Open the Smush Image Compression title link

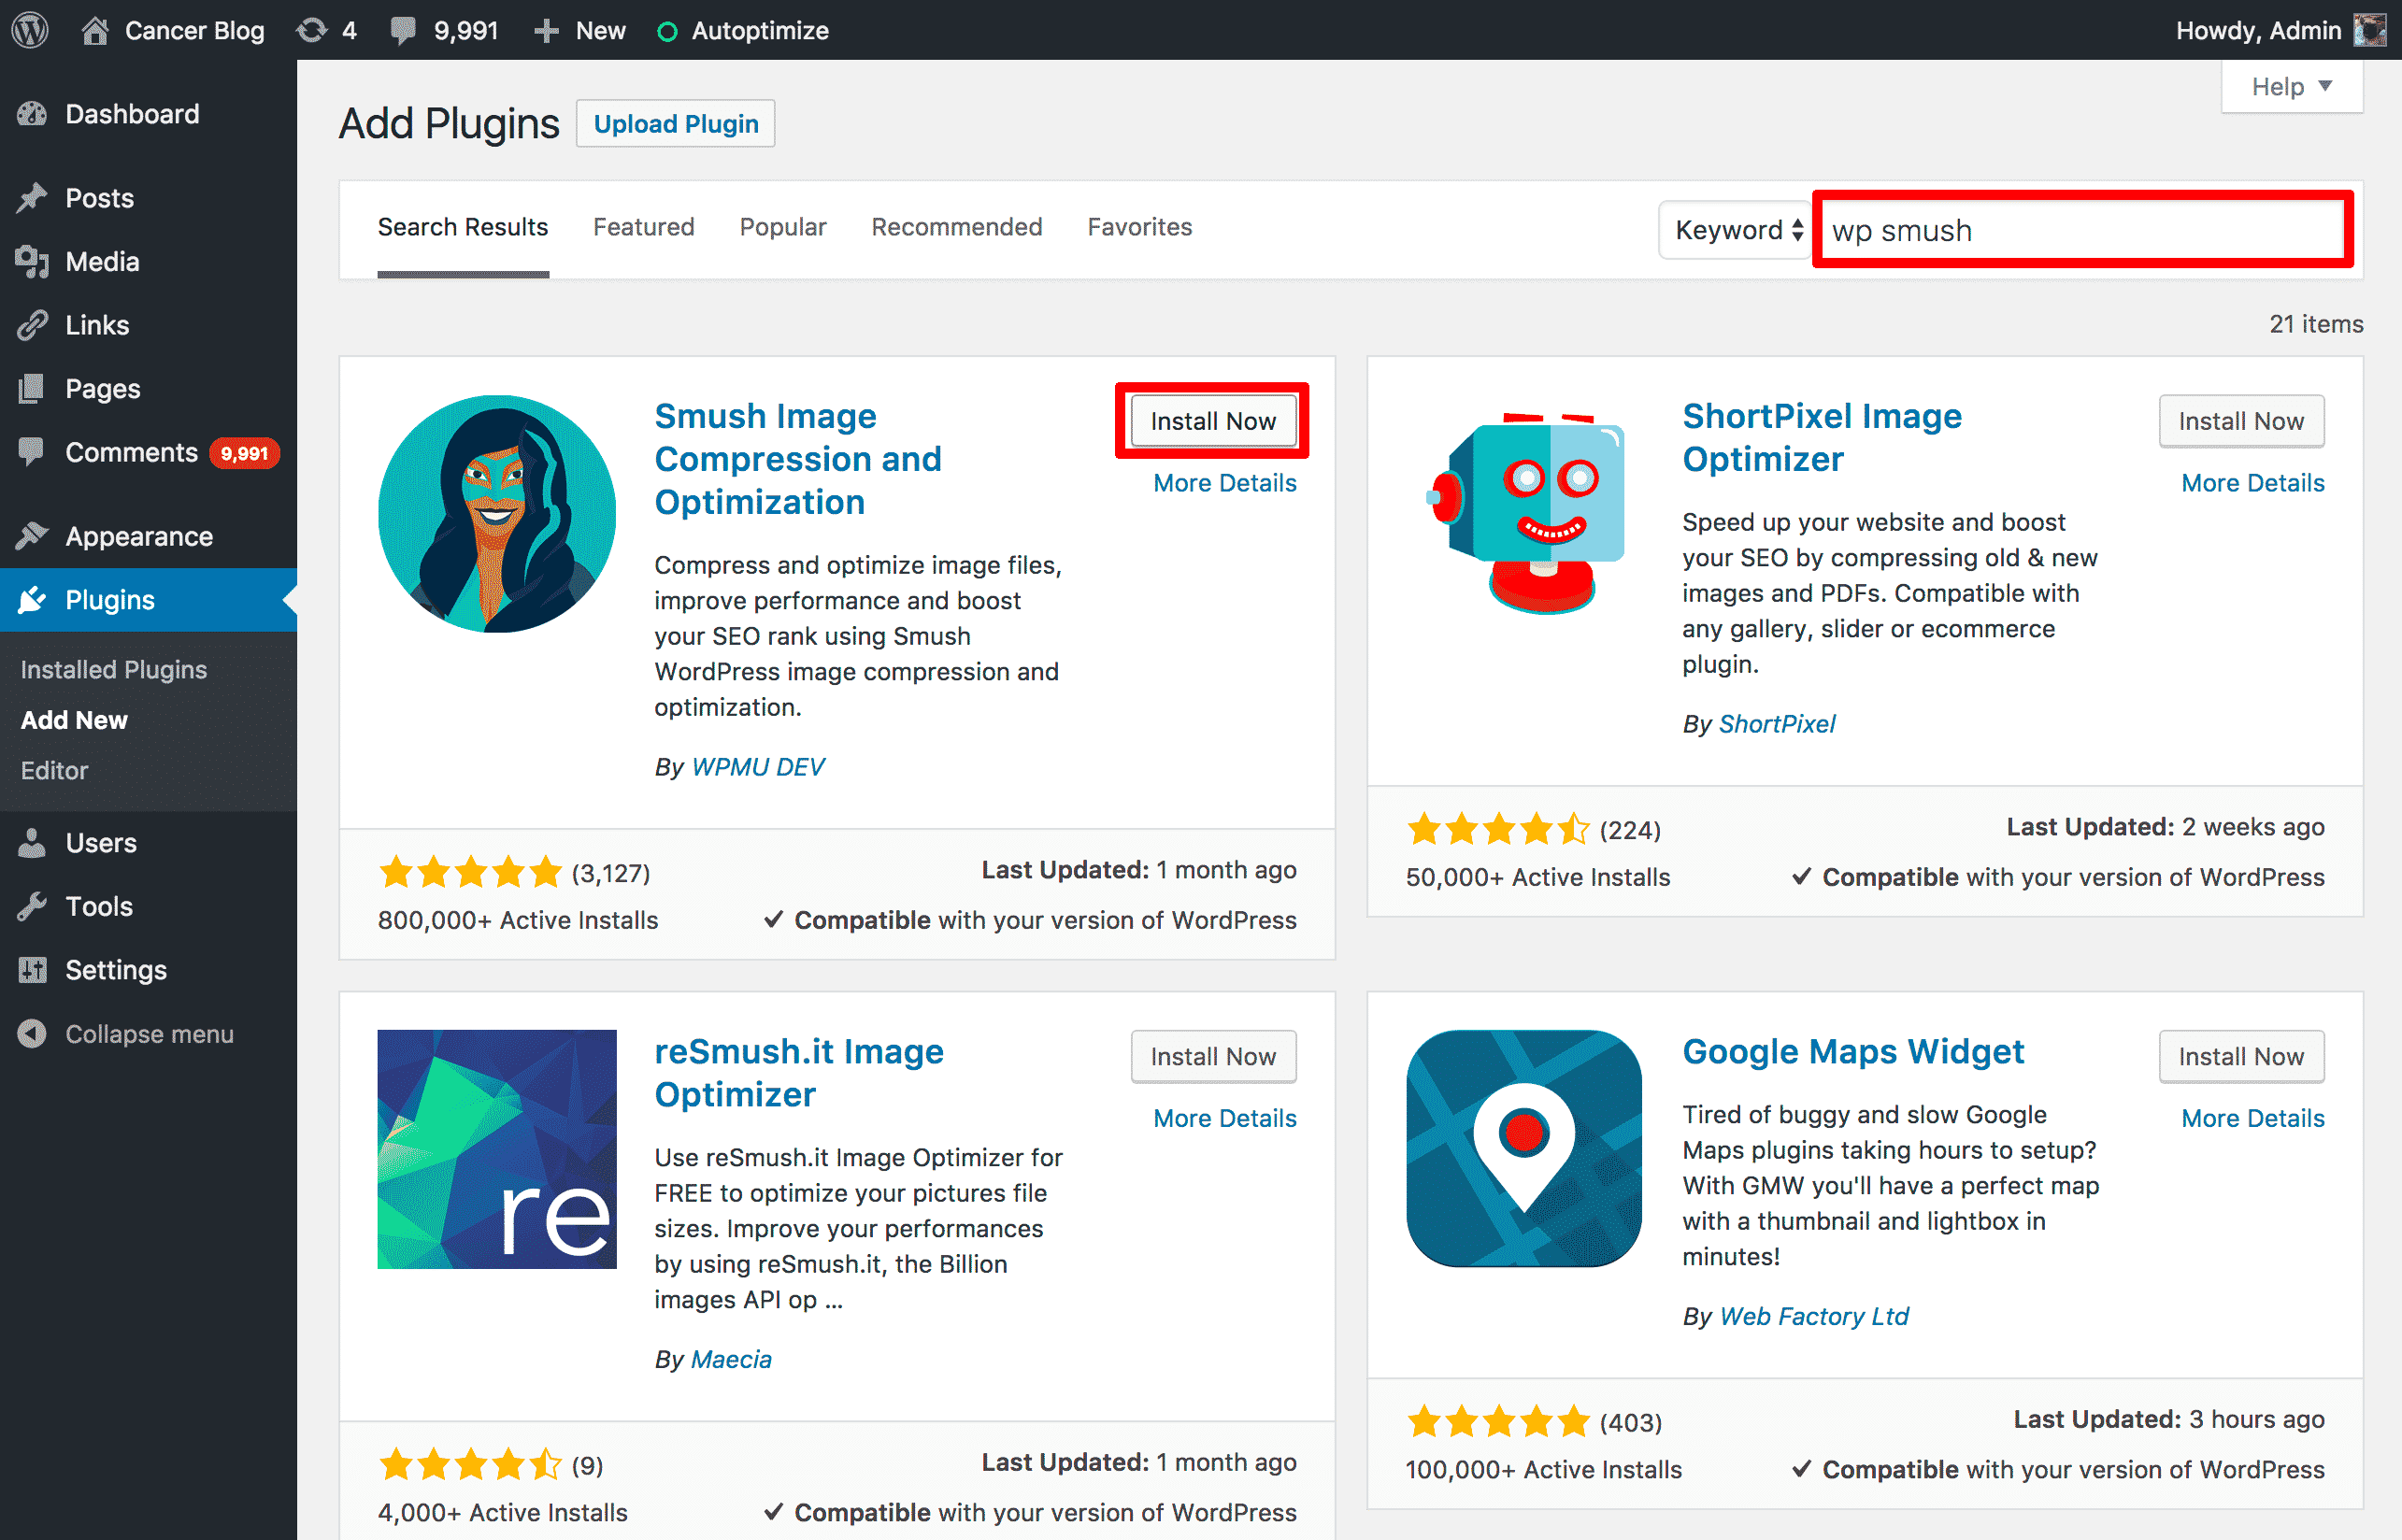tap(798, 459)
